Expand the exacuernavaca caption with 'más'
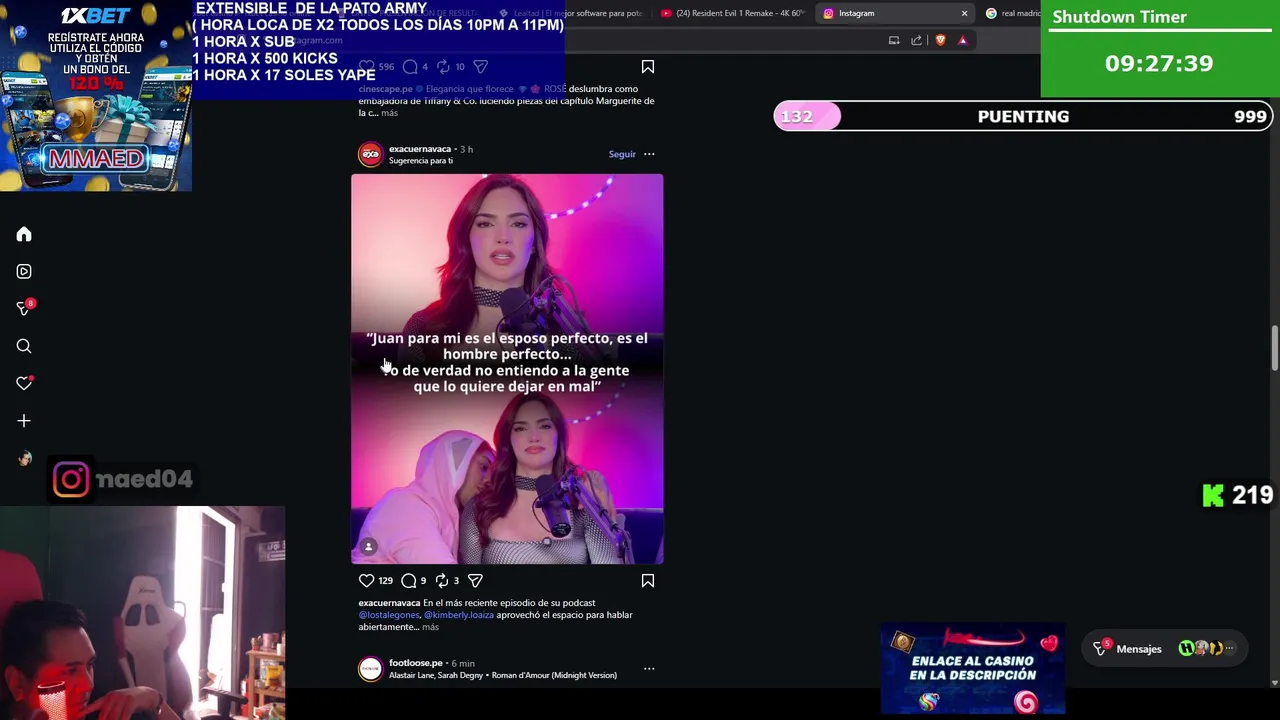1280x720 pixels. (x=430, y=627)
